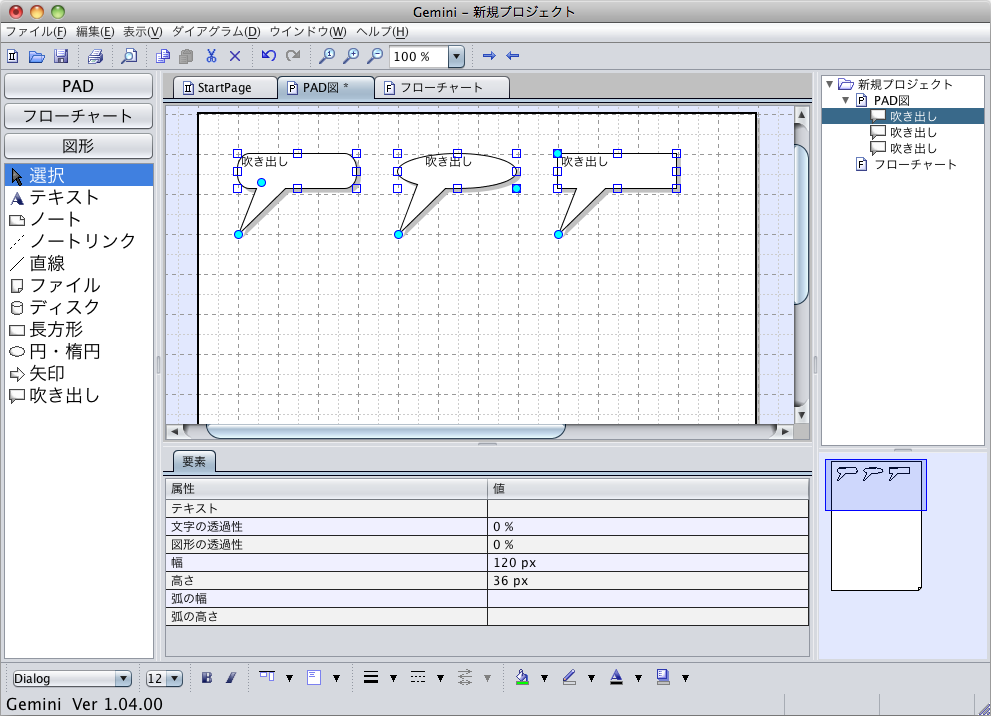Open the ファイル(F) menu
Screen dimensions: 991x716
click(x=36, y=32)
